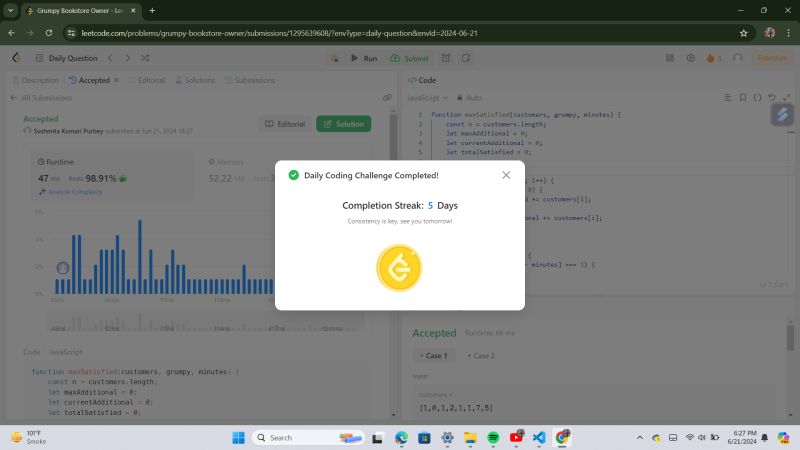Image resolution: width=800 pixels, height=450 pixels.
Task: Switch to the Submissions tab
Action: click(x=250, y=80)
